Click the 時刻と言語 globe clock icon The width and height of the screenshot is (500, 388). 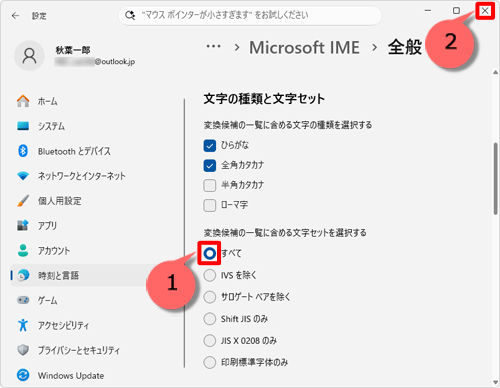coord(23,275)
